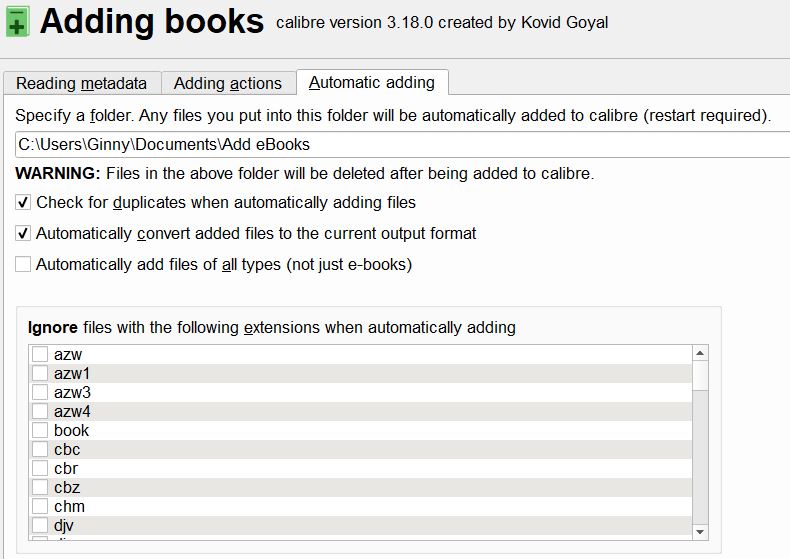Ignore chm files checkbox

pos(40,507)
